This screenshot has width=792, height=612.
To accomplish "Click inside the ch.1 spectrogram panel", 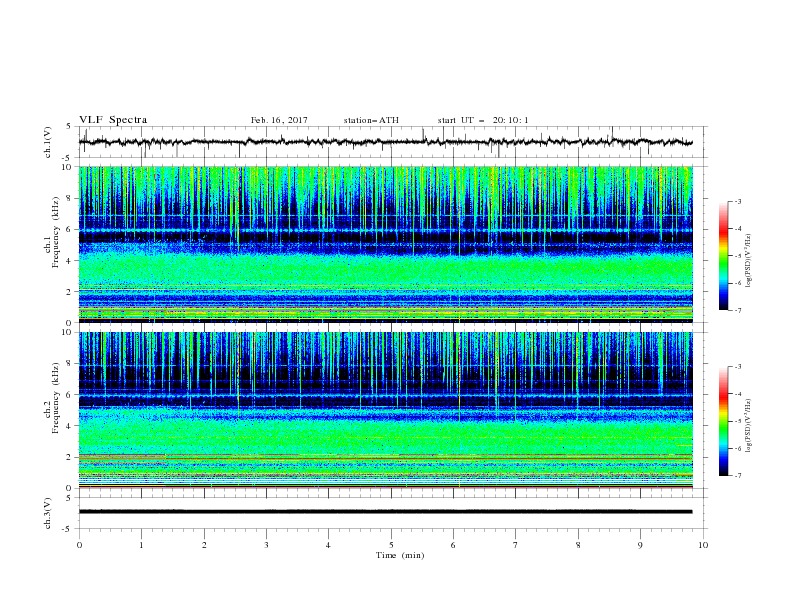I will 385,244.
